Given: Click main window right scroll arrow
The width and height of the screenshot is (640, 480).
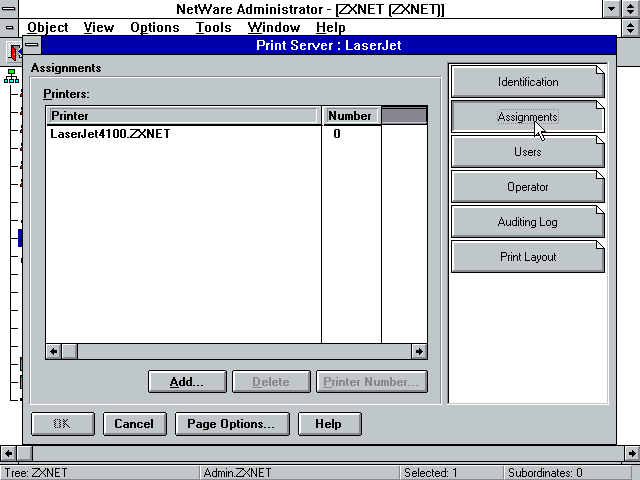Looking at the screenshot, I should click(x=631, y=453).
